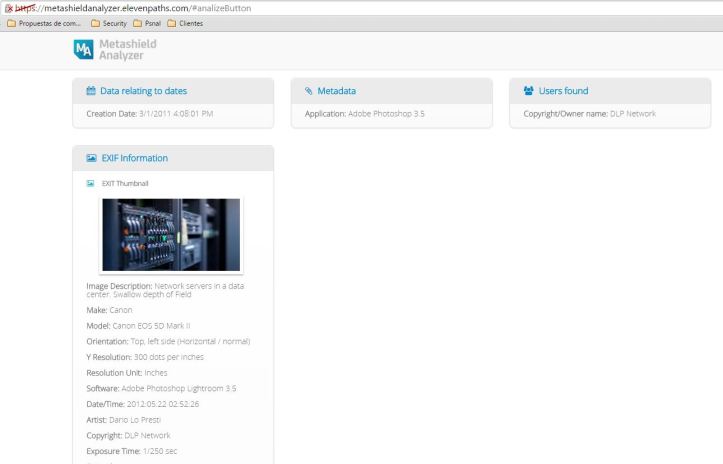Click the Creation Date value text
This screenshot has height=464, width=723.
pyautogui.click(x=176, y=114)
